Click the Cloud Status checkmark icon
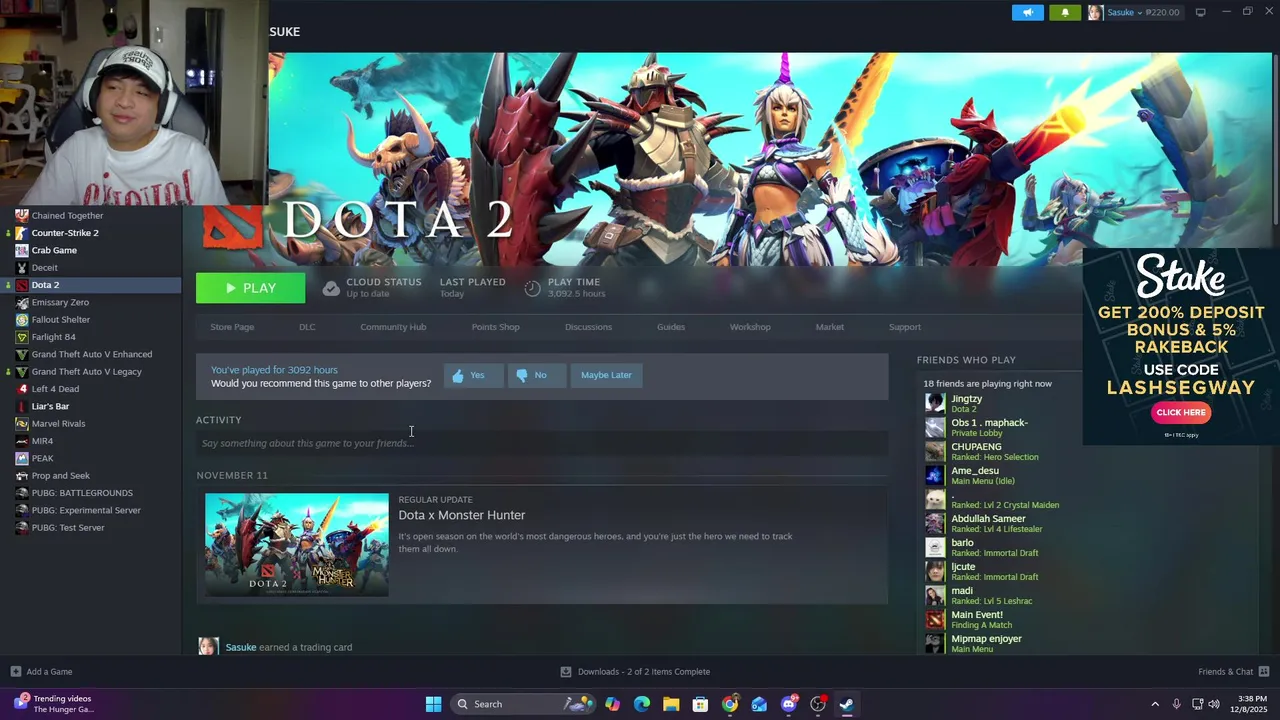This screenshot has height=720, width=1280. [x=331, y=288]
